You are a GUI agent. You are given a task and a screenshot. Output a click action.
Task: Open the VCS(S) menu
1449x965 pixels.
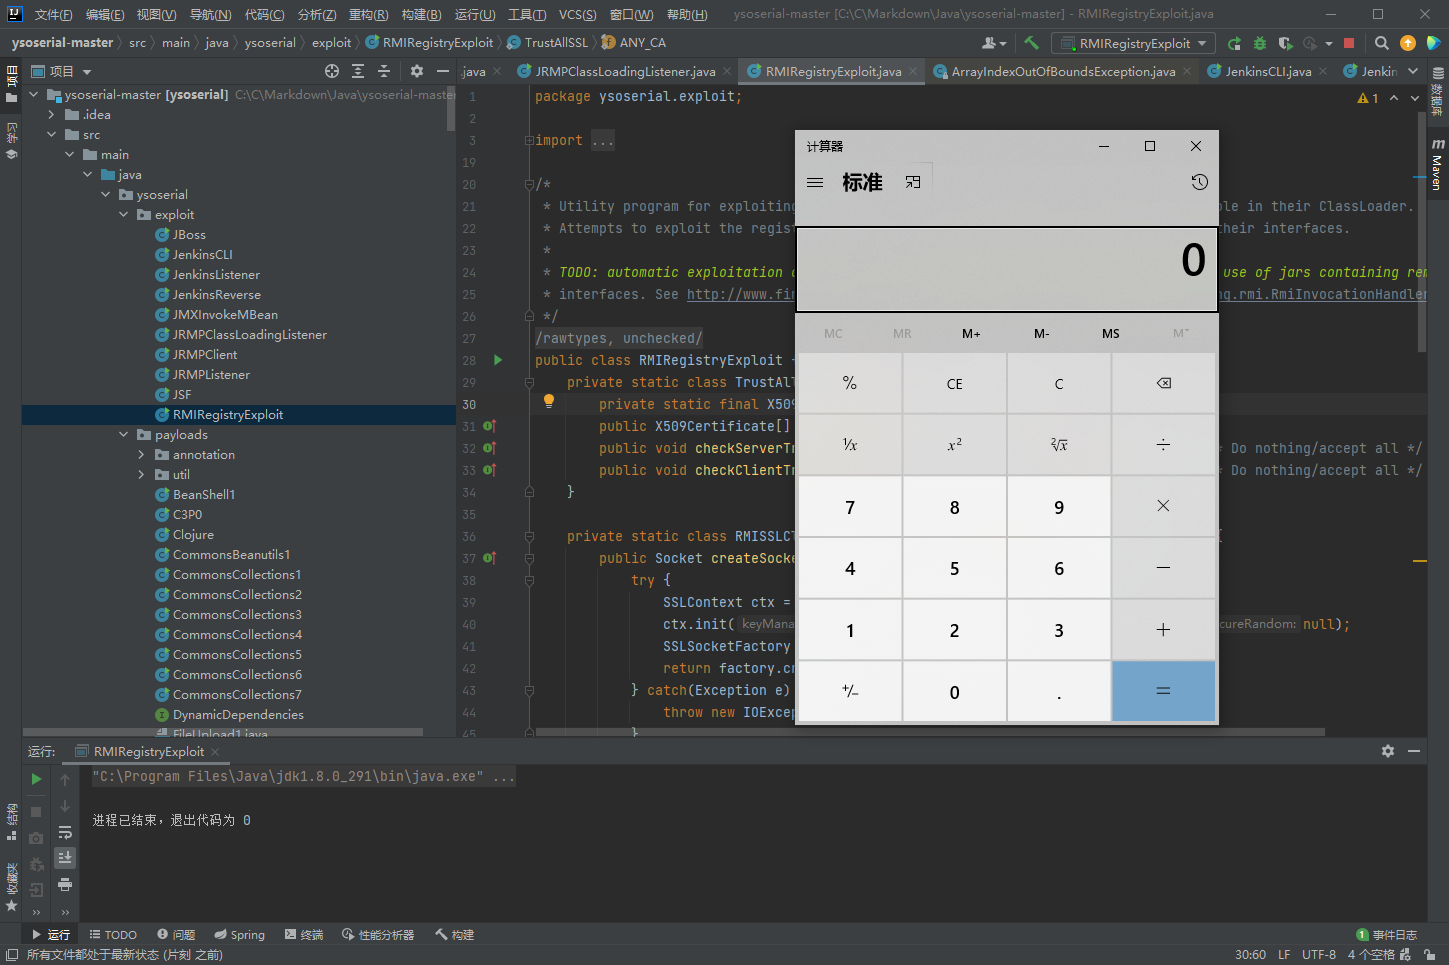577,14
